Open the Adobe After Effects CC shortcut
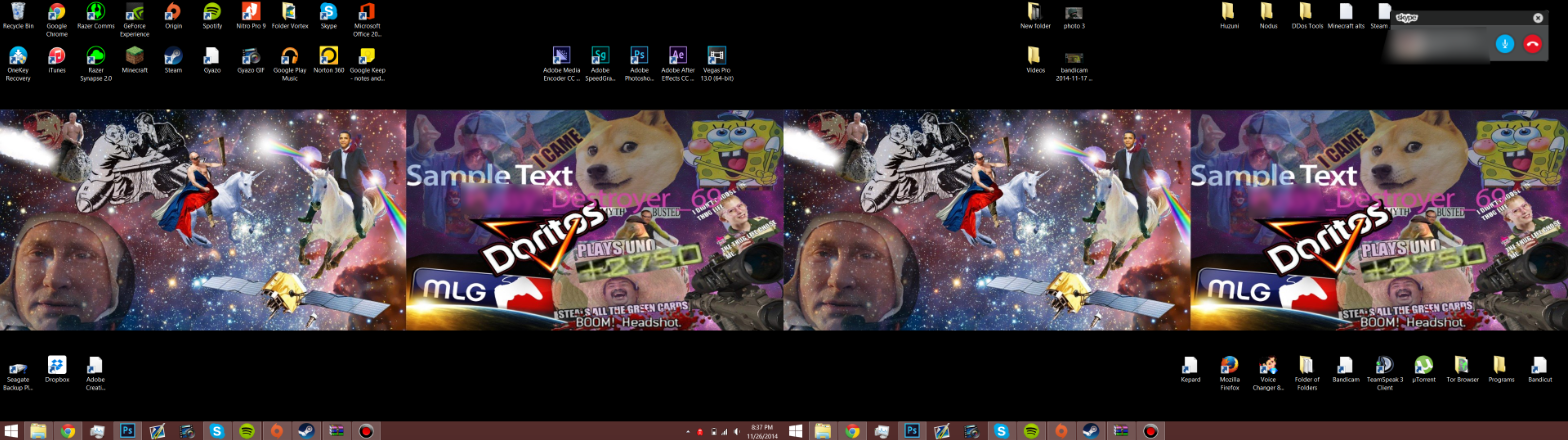This screenshot has width=1568, height=440. coord(677,63)
